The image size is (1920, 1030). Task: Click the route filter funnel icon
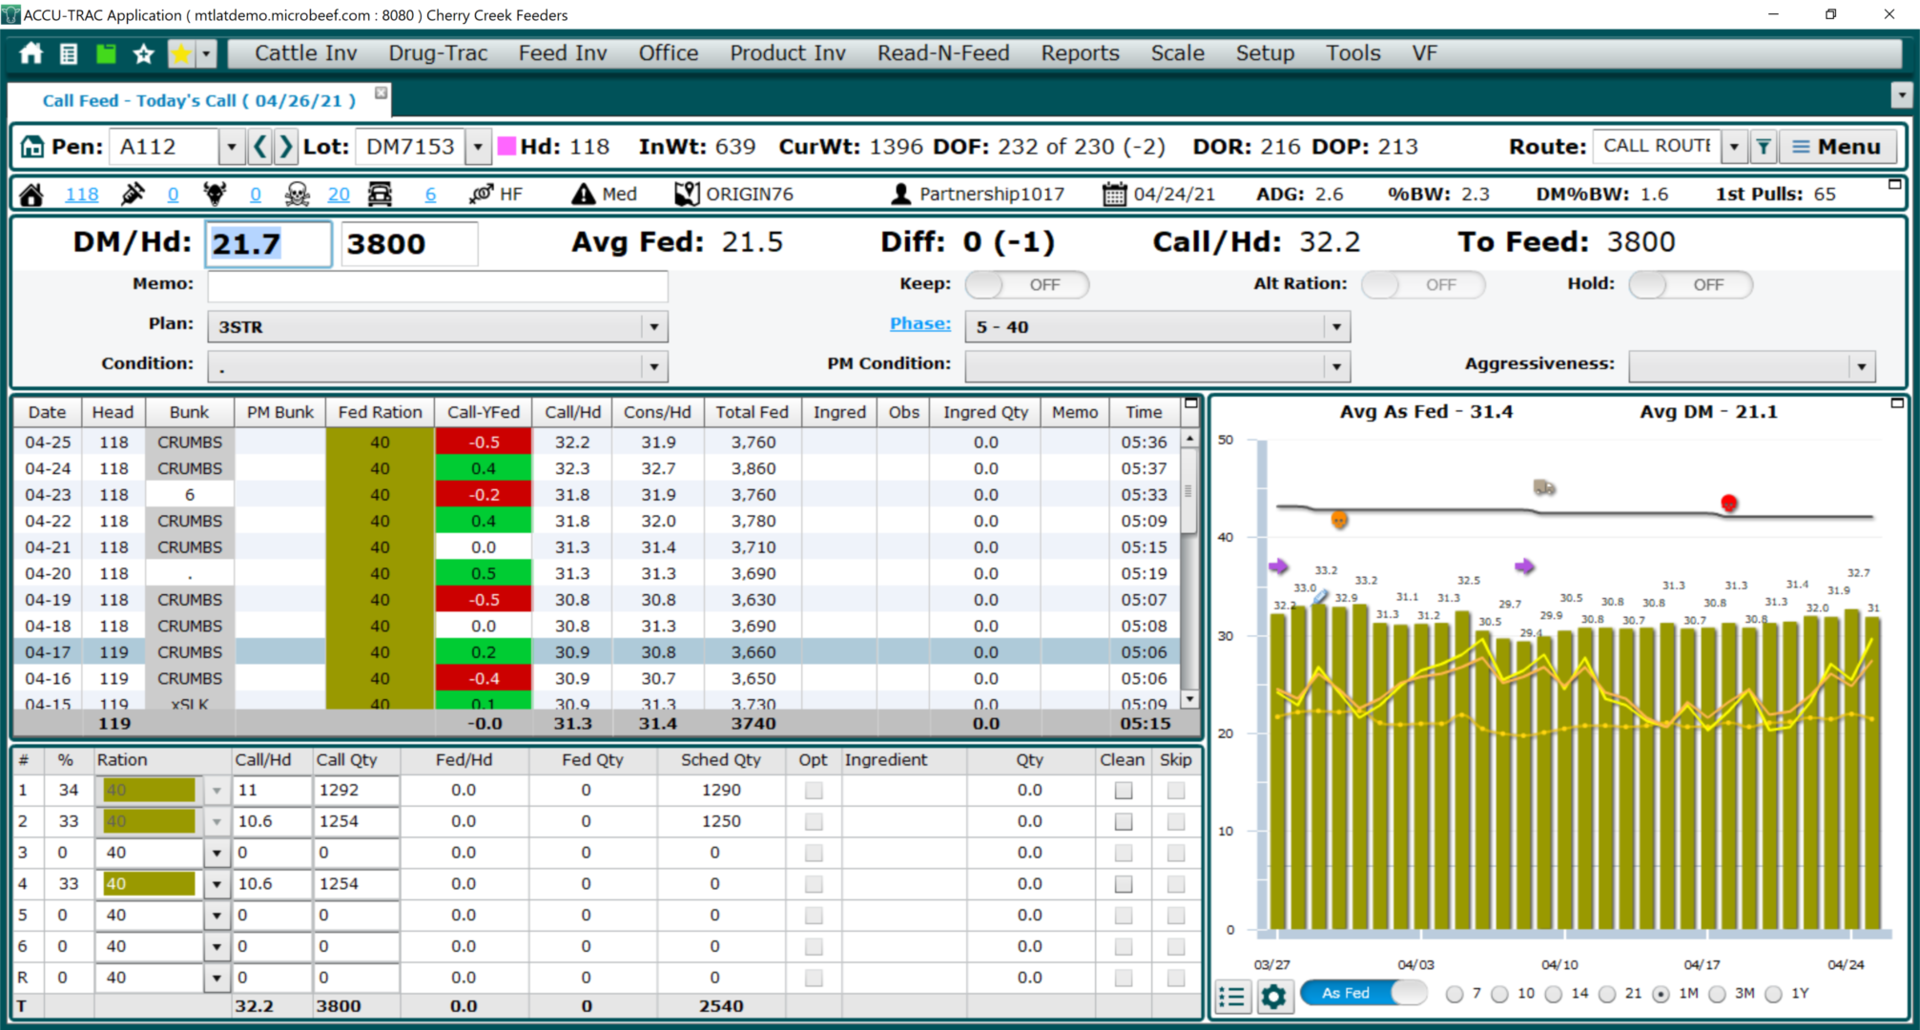click(x=1764, y=147)
